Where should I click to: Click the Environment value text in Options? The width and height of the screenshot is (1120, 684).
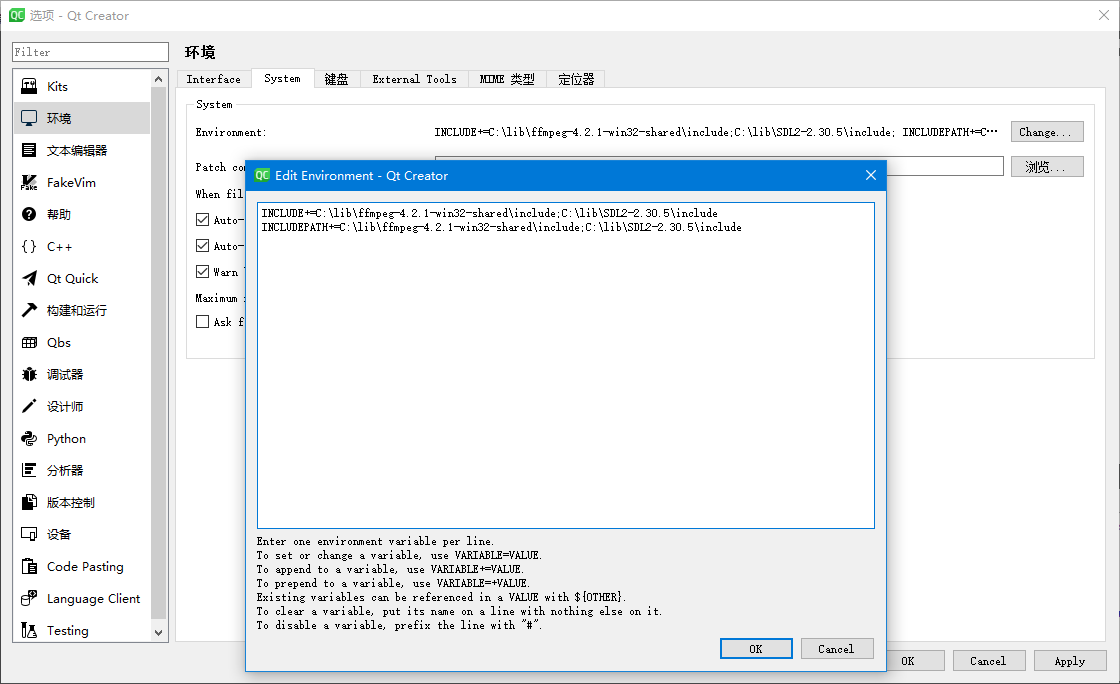click(x=716, y=132)
